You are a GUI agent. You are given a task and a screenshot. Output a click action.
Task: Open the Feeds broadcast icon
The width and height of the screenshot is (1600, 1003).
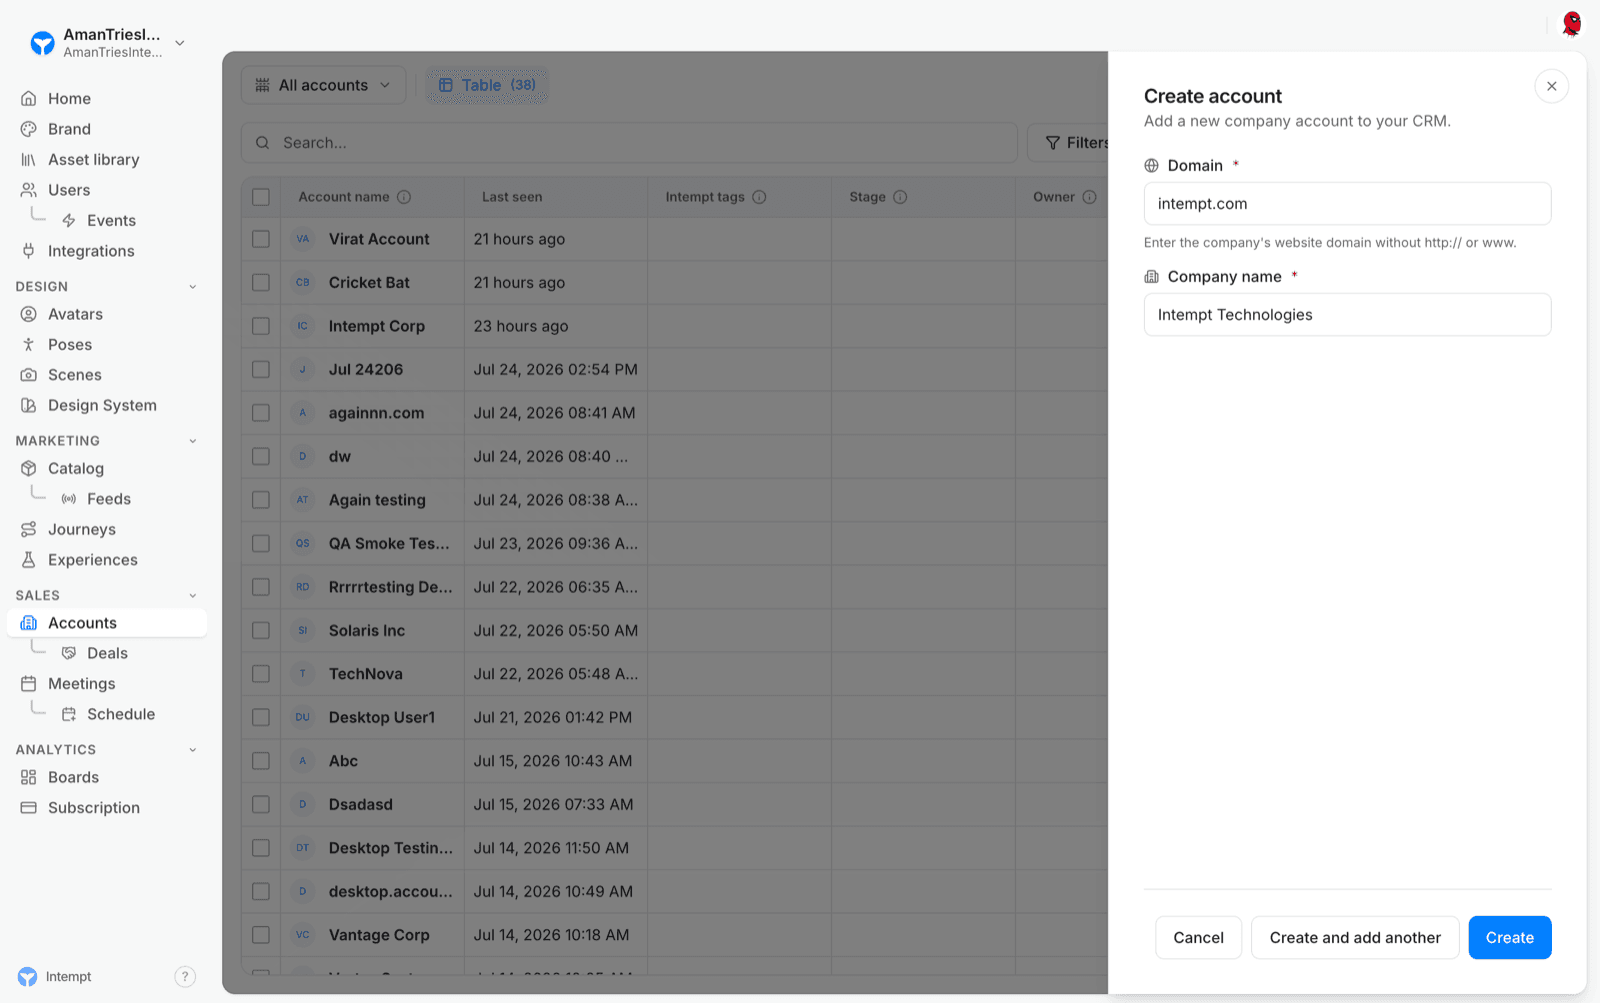pyautogui.click(x=69, y=499)
